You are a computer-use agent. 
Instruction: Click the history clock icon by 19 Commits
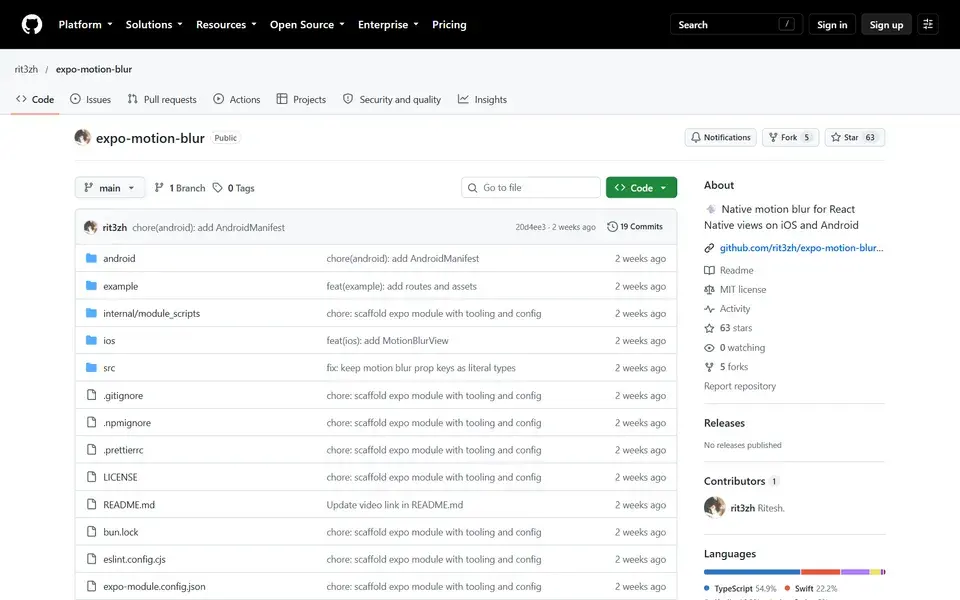(x=612, y=227)
